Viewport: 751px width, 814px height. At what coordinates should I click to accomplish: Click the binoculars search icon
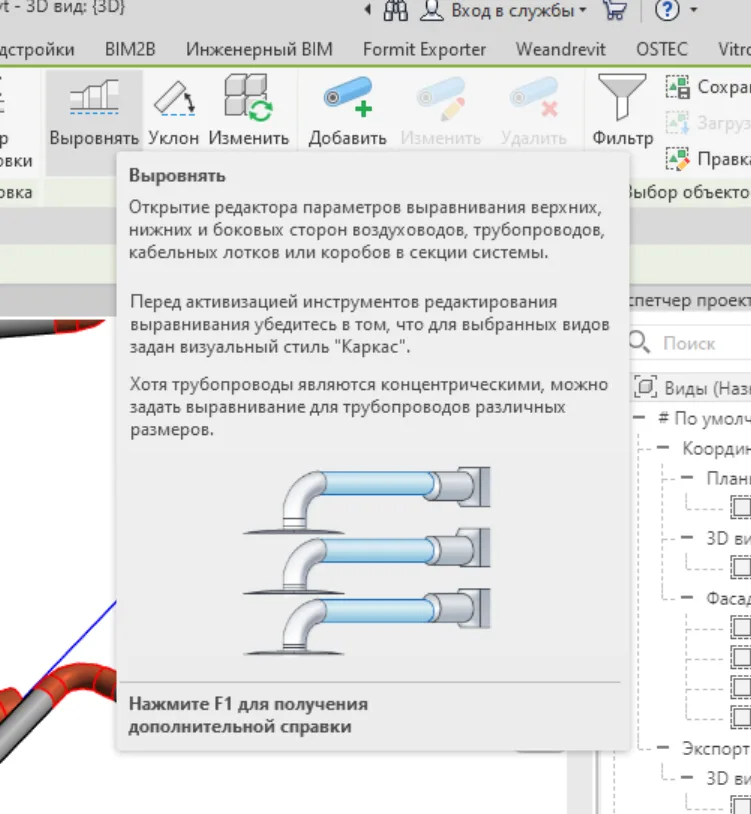(395, 11)
